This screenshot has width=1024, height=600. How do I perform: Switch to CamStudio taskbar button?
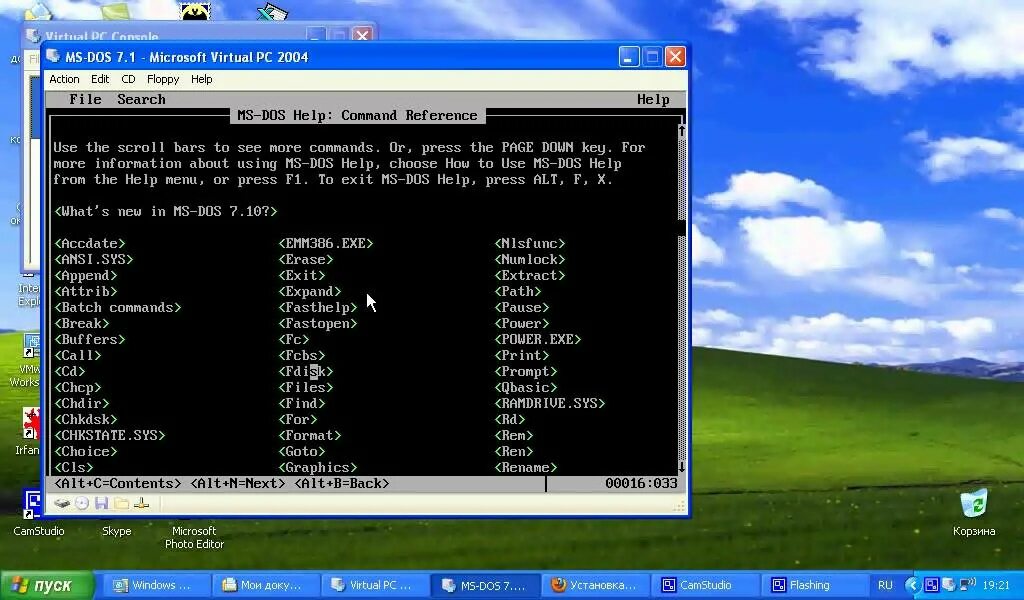703,585
